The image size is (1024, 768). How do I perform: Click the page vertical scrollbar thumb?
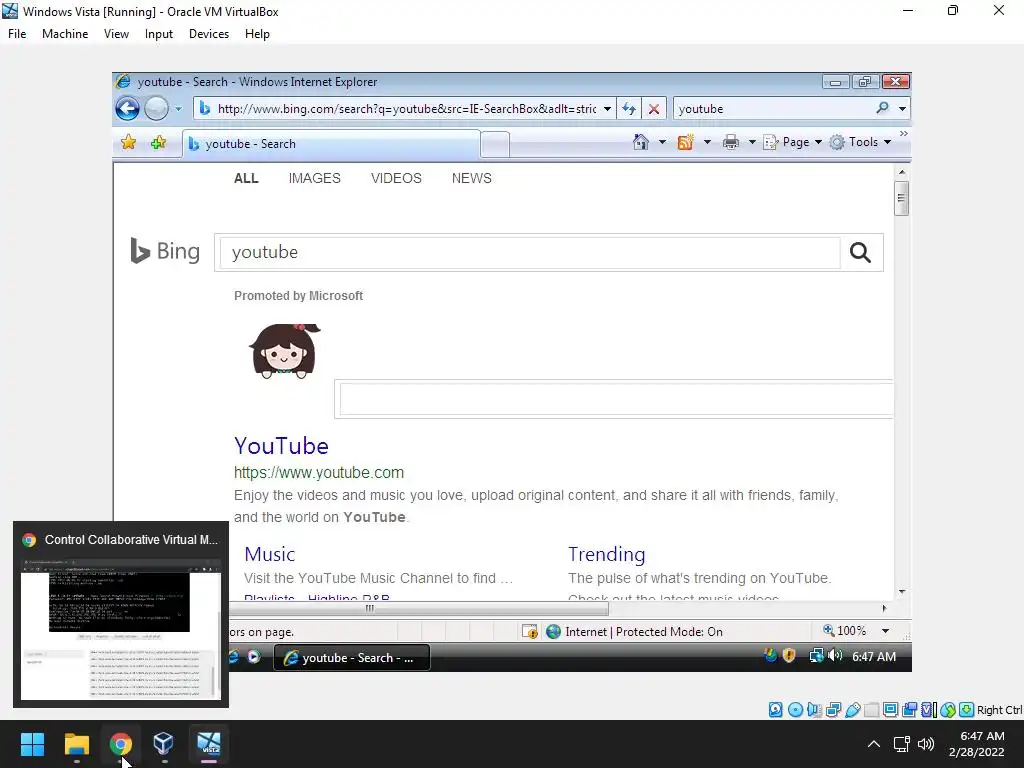(902, 199)
